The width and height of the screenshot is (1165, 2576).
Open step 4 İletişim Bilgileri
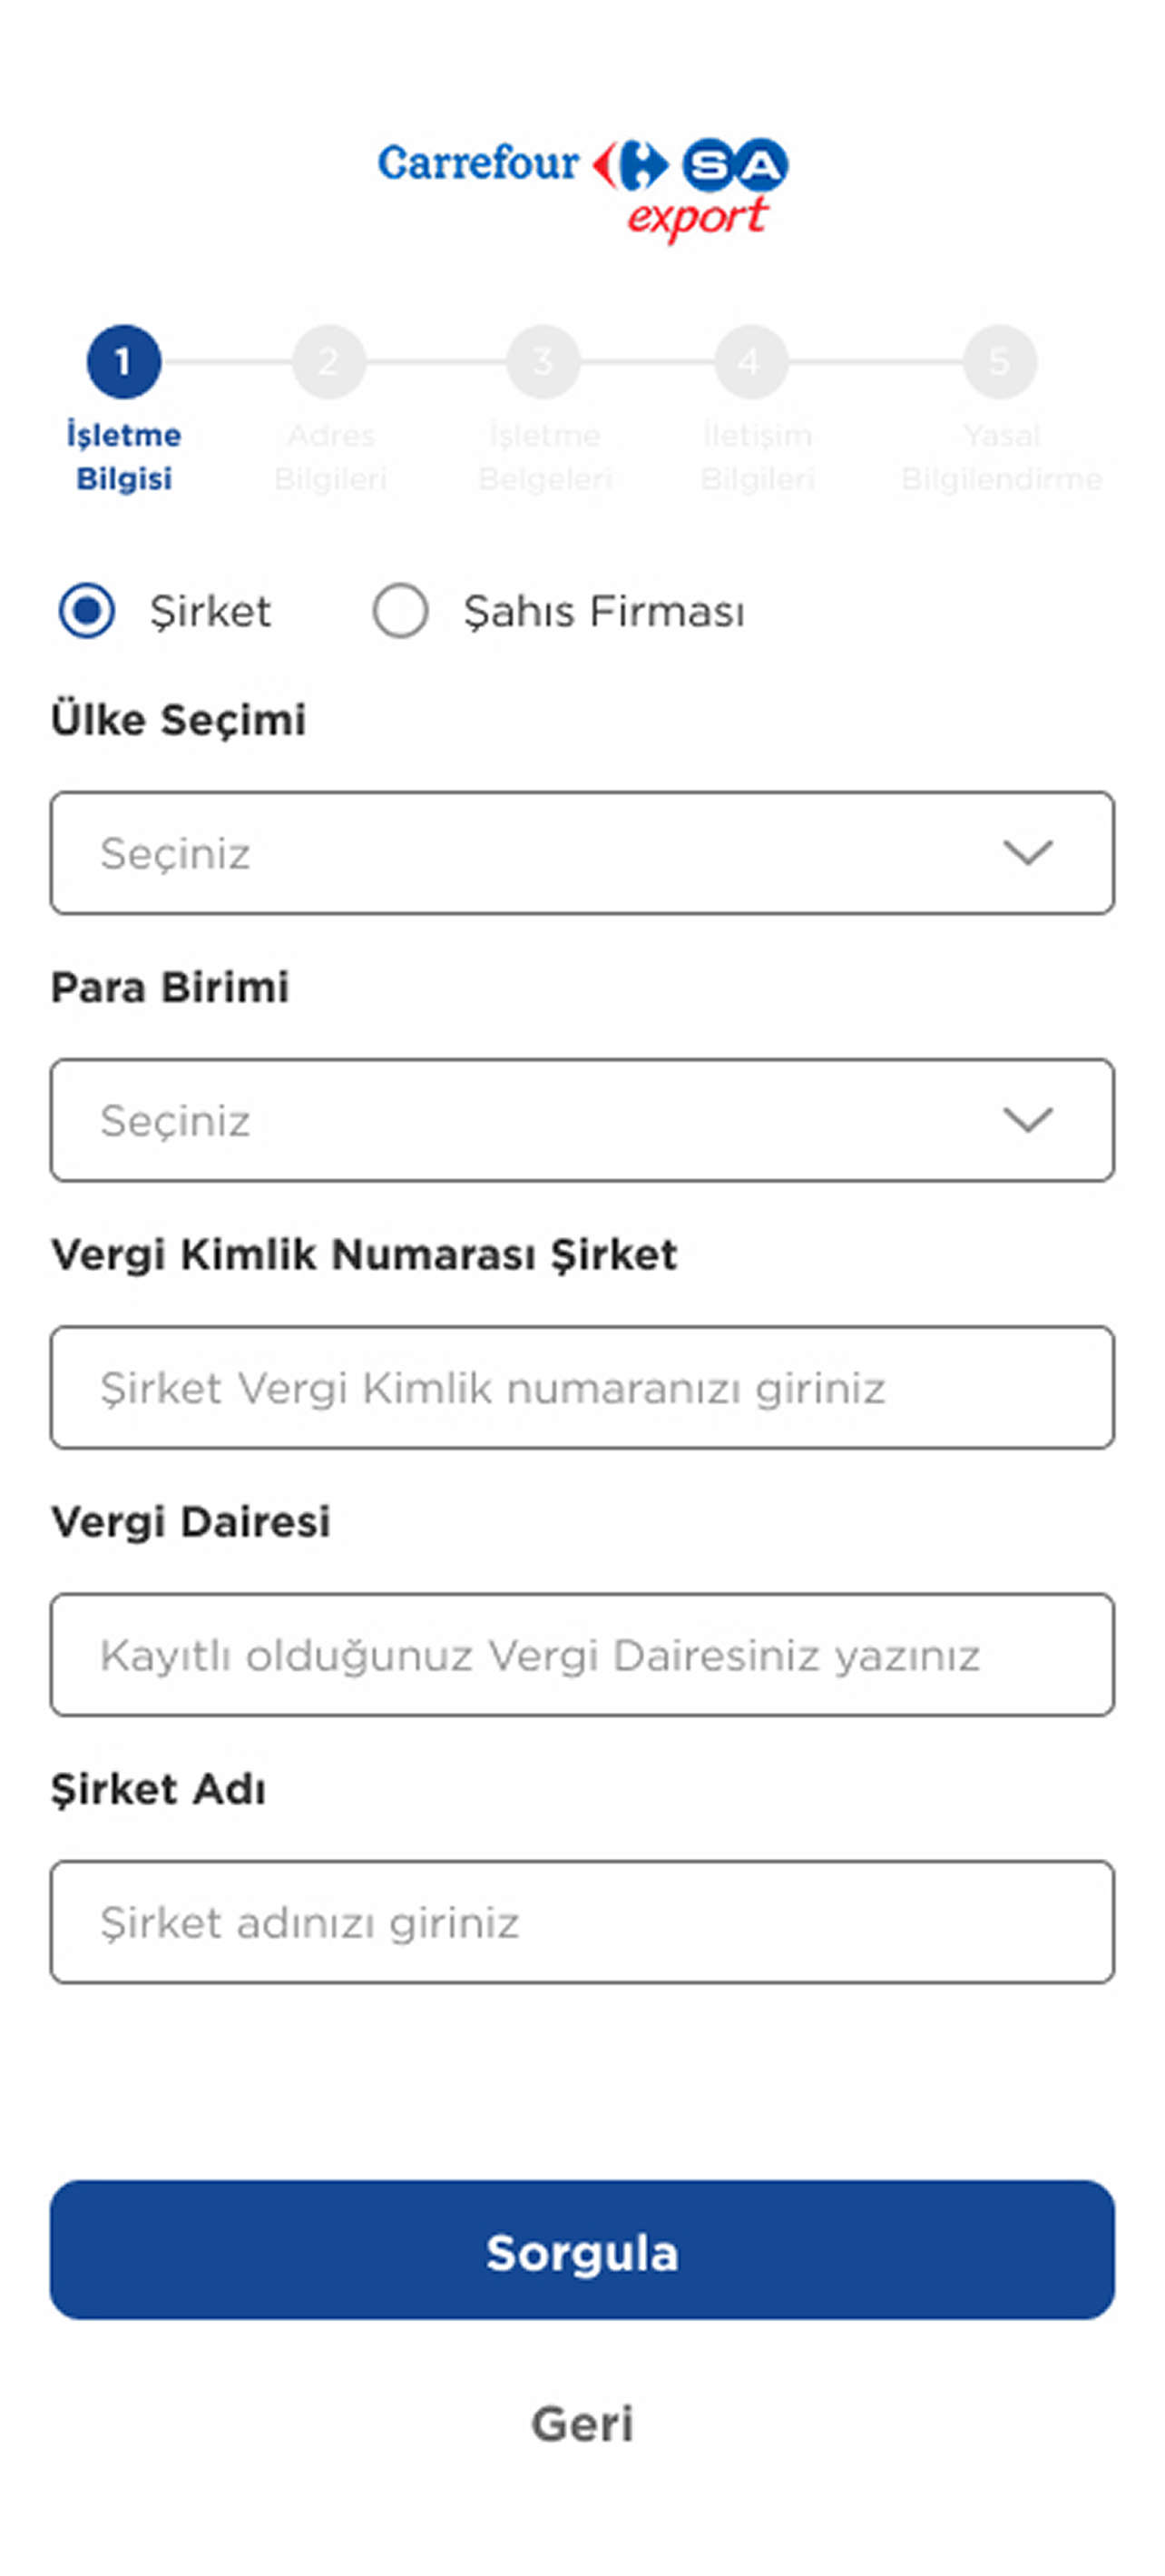[x=750, y=361]
